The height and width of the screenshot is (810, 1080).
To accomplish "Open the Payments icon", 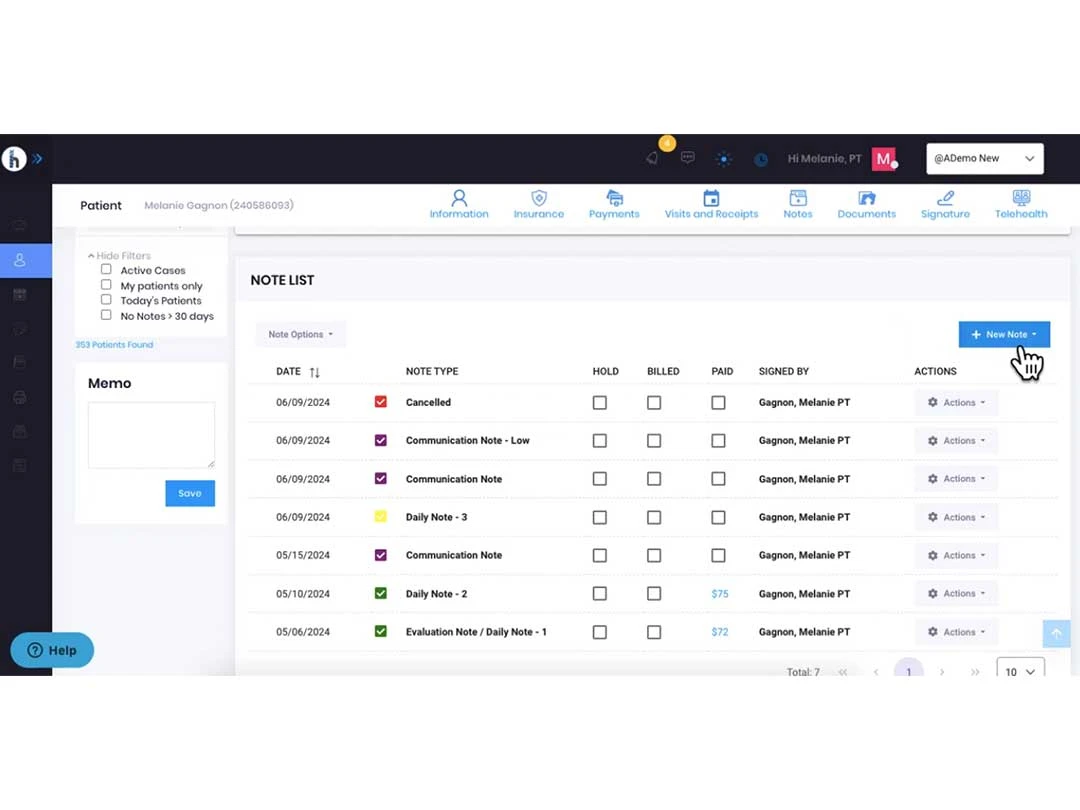I will coord(614,198).
